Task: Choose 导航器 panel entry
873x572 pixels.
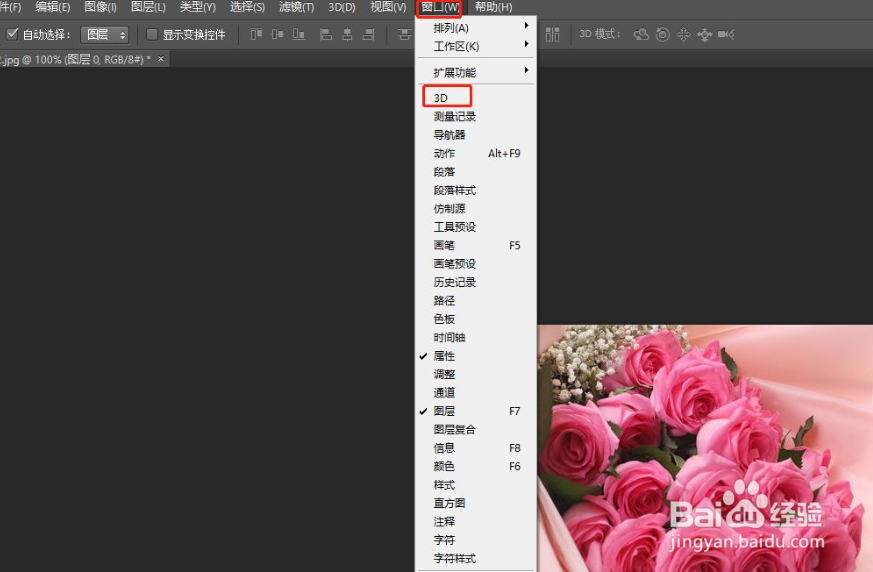Action: coord(476,135)
